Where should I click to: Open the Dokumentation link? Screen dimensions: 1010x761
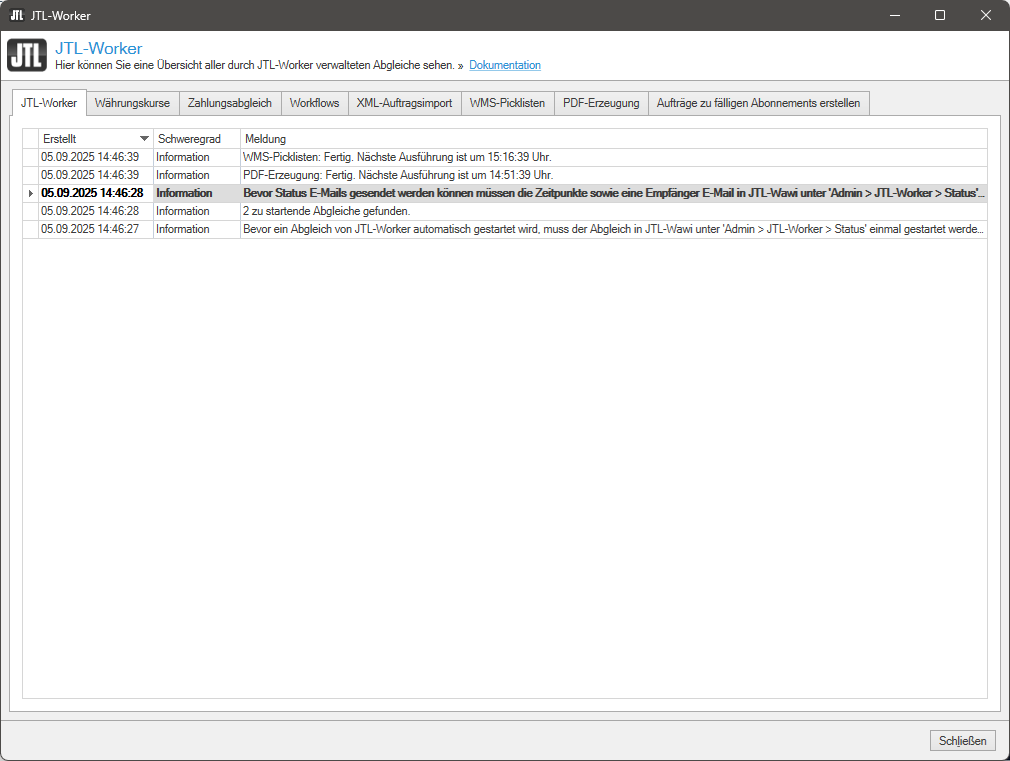(505, 65)
